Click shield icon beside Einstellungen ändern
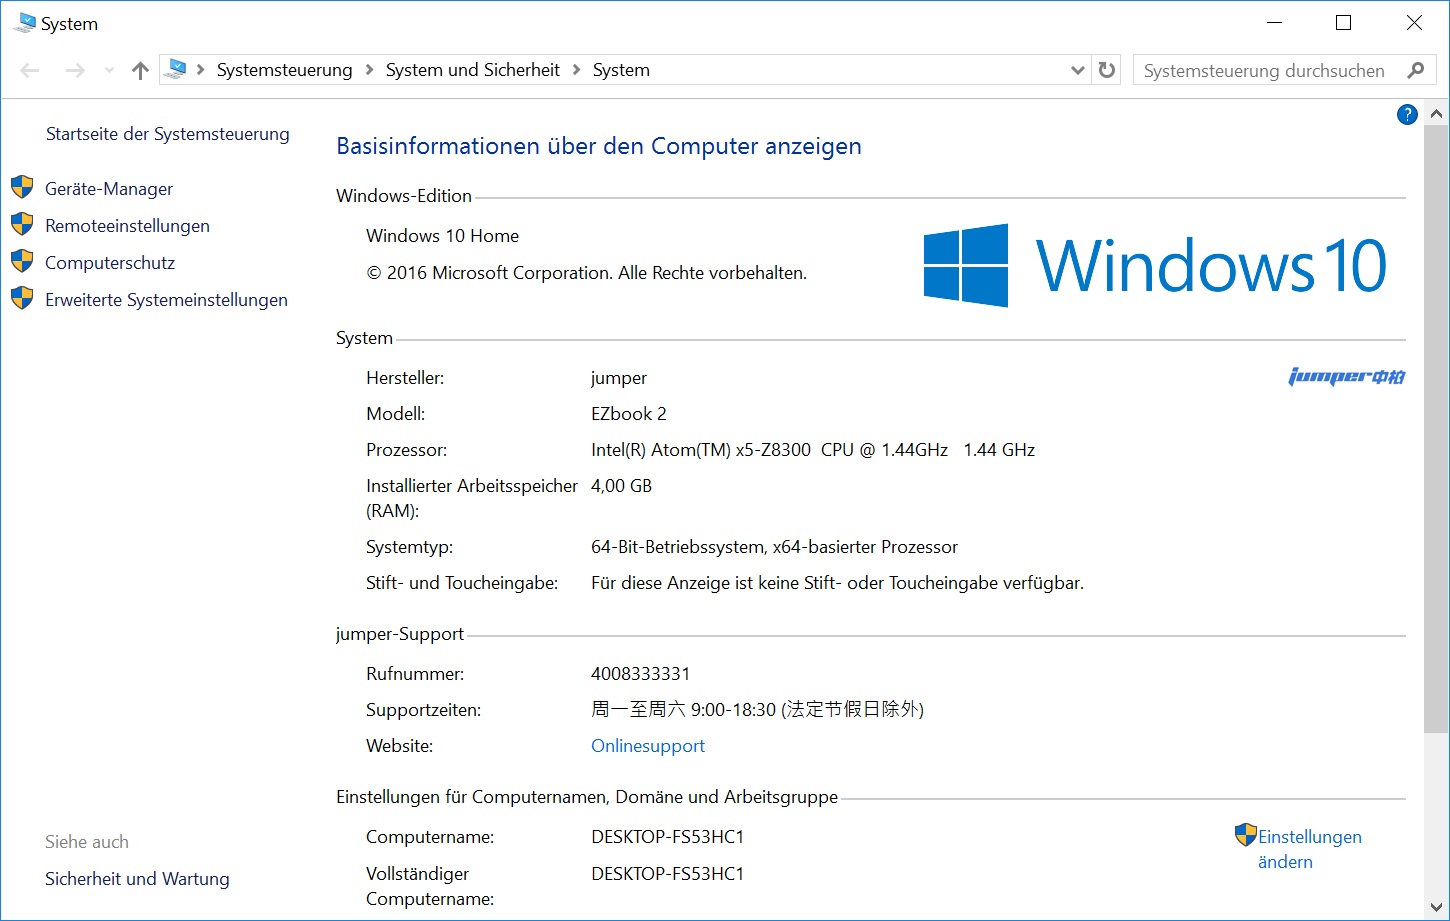 pyautogui.click(x=1246, y=835)
